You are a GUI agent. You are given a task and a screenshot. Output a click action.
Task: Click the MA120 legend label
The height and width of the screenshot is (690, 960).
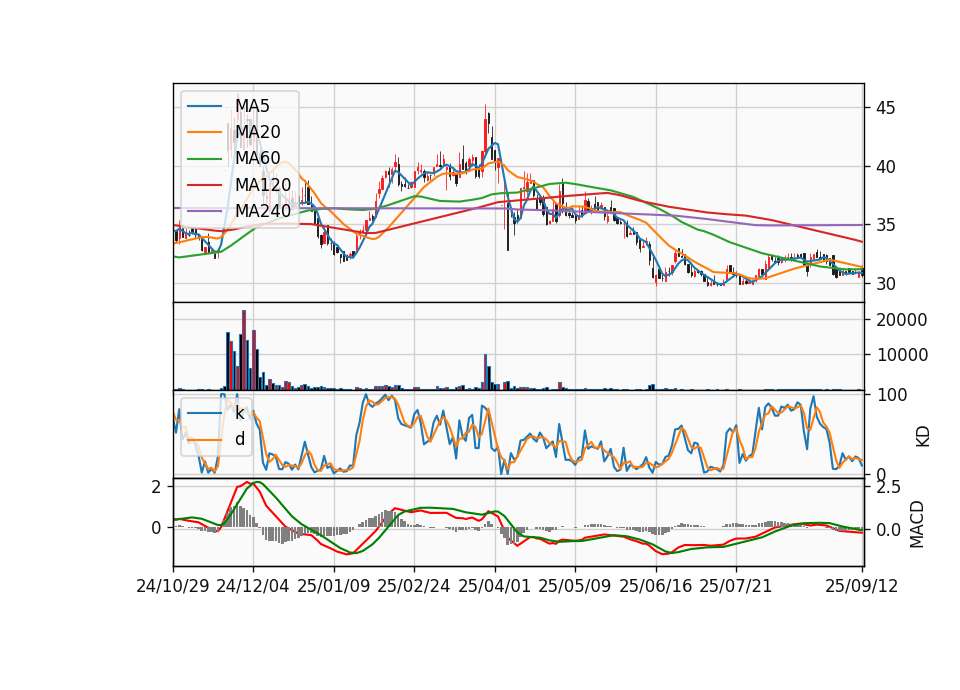click(263, 184)
